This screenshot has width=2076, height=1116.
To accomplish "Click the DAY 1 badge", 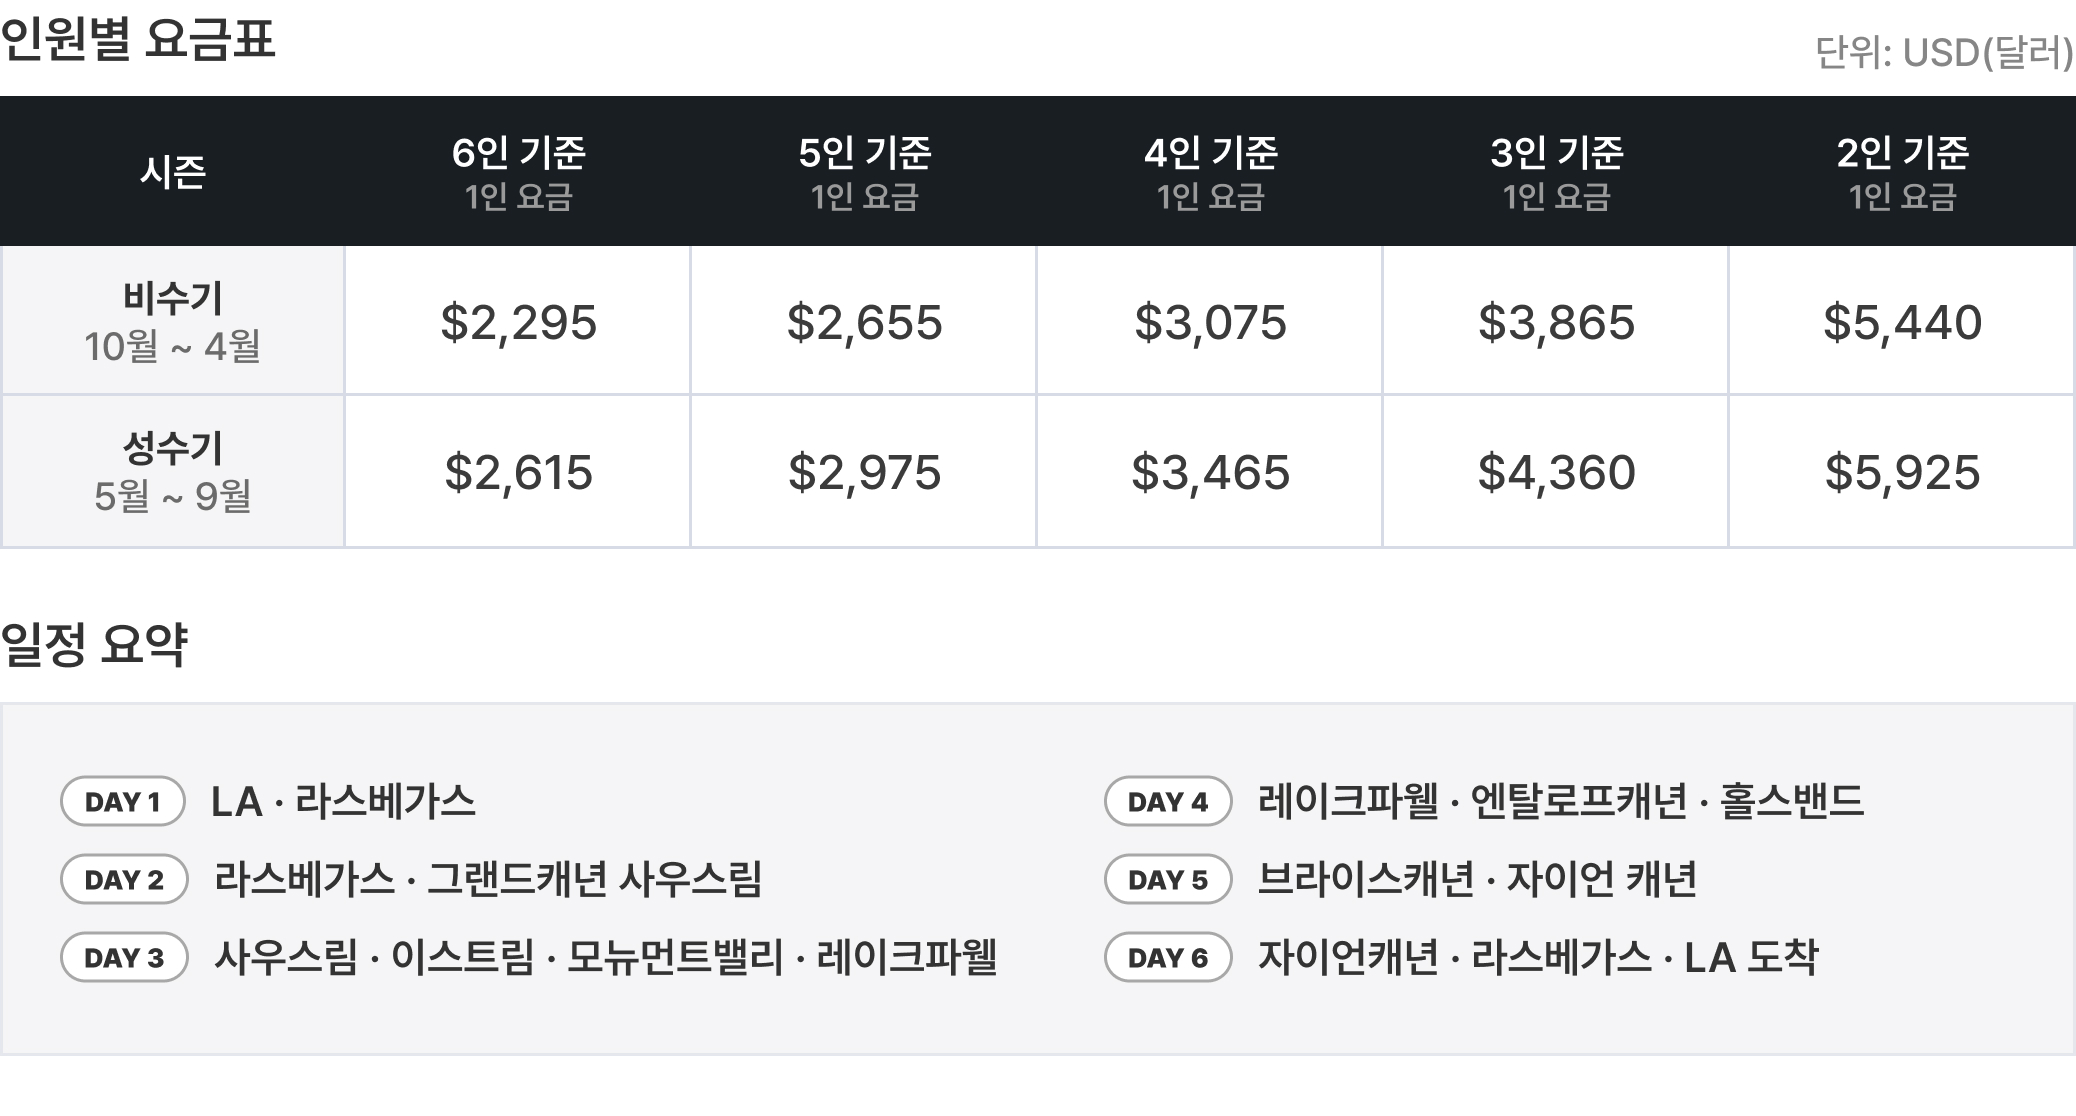I will coord(123,801).
